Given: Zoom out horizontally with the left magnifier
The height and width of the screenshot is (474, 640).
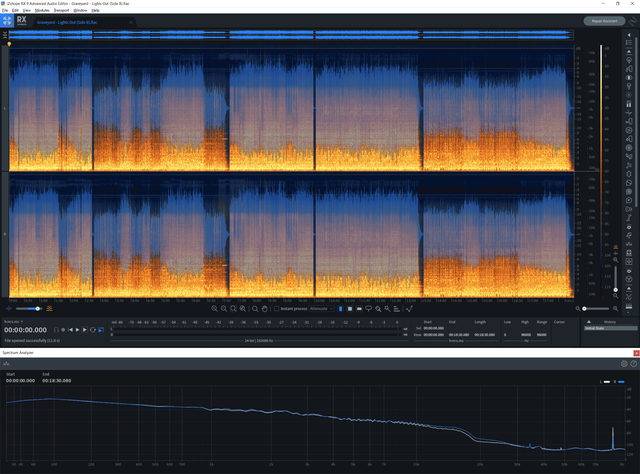Looking at the screenshot, I should [x=578, y=309].
